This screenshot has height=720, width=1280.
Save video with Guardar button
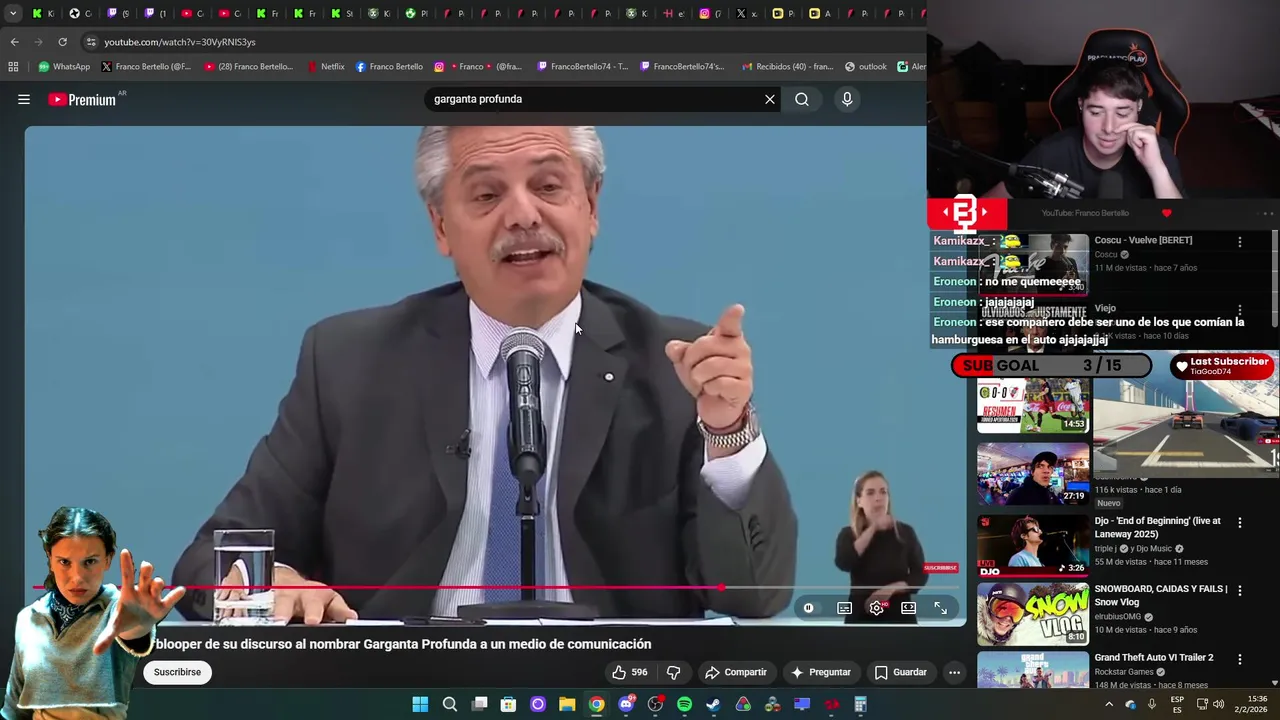901,672
